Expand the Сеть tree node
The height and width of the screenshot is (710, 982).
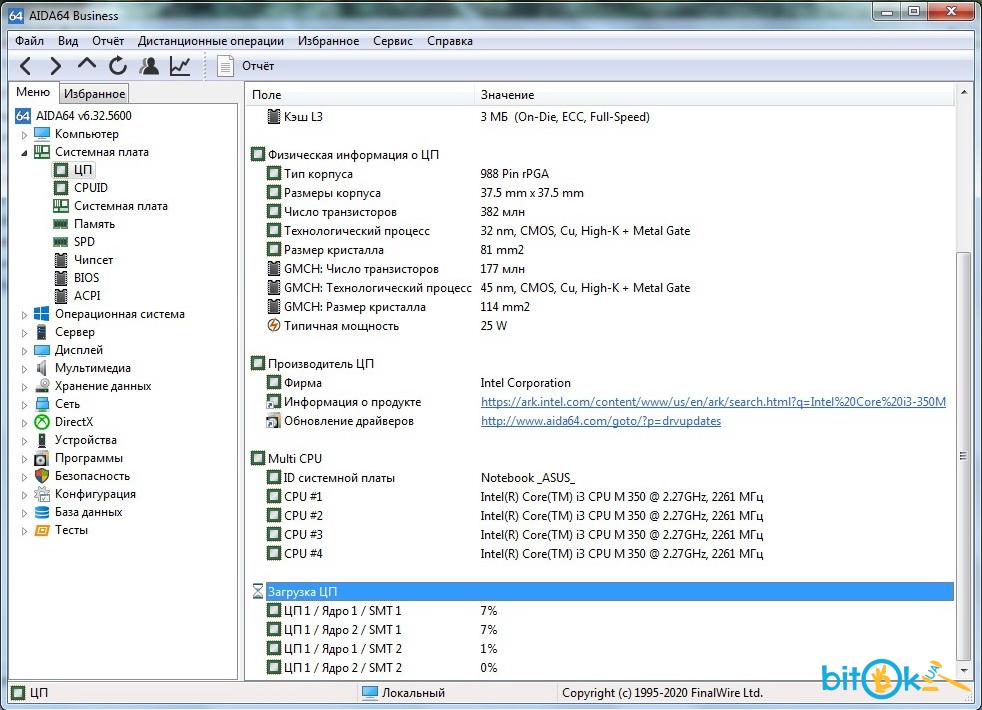pyautogui.click(x=24, y=405)
